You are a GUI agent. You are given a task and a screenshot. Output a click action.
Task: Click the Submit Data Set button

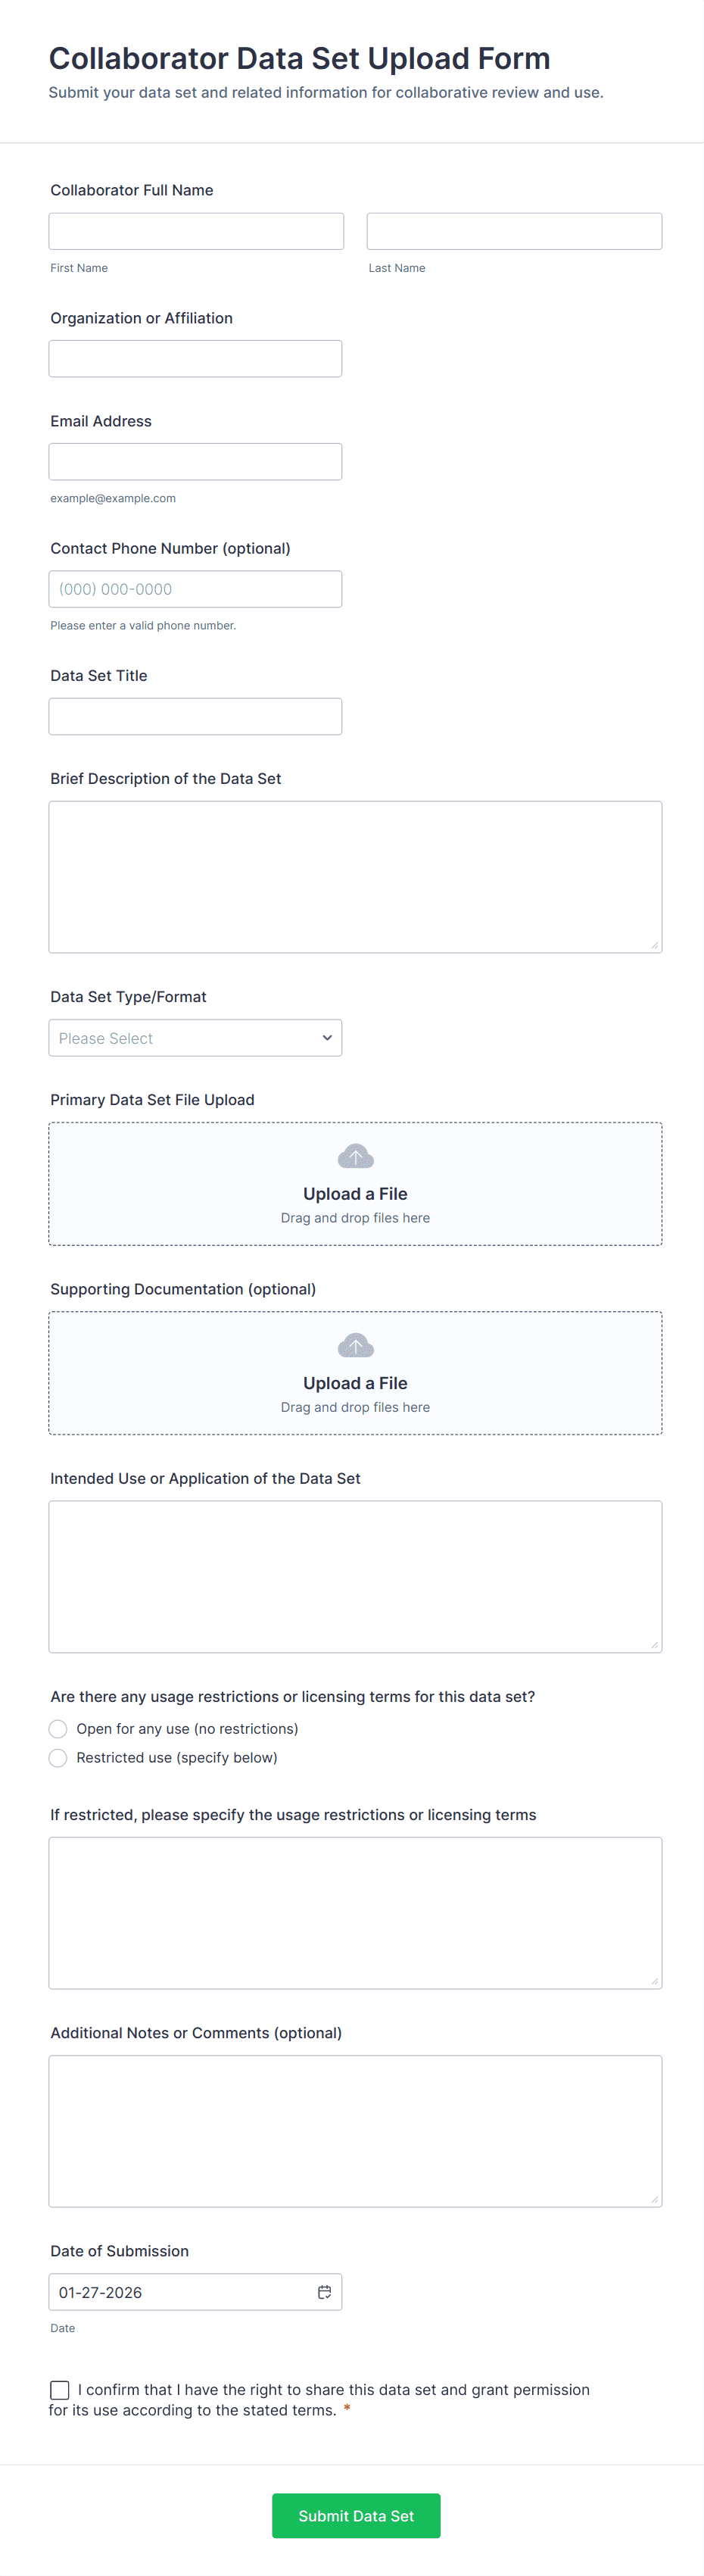click(356, 2516)
